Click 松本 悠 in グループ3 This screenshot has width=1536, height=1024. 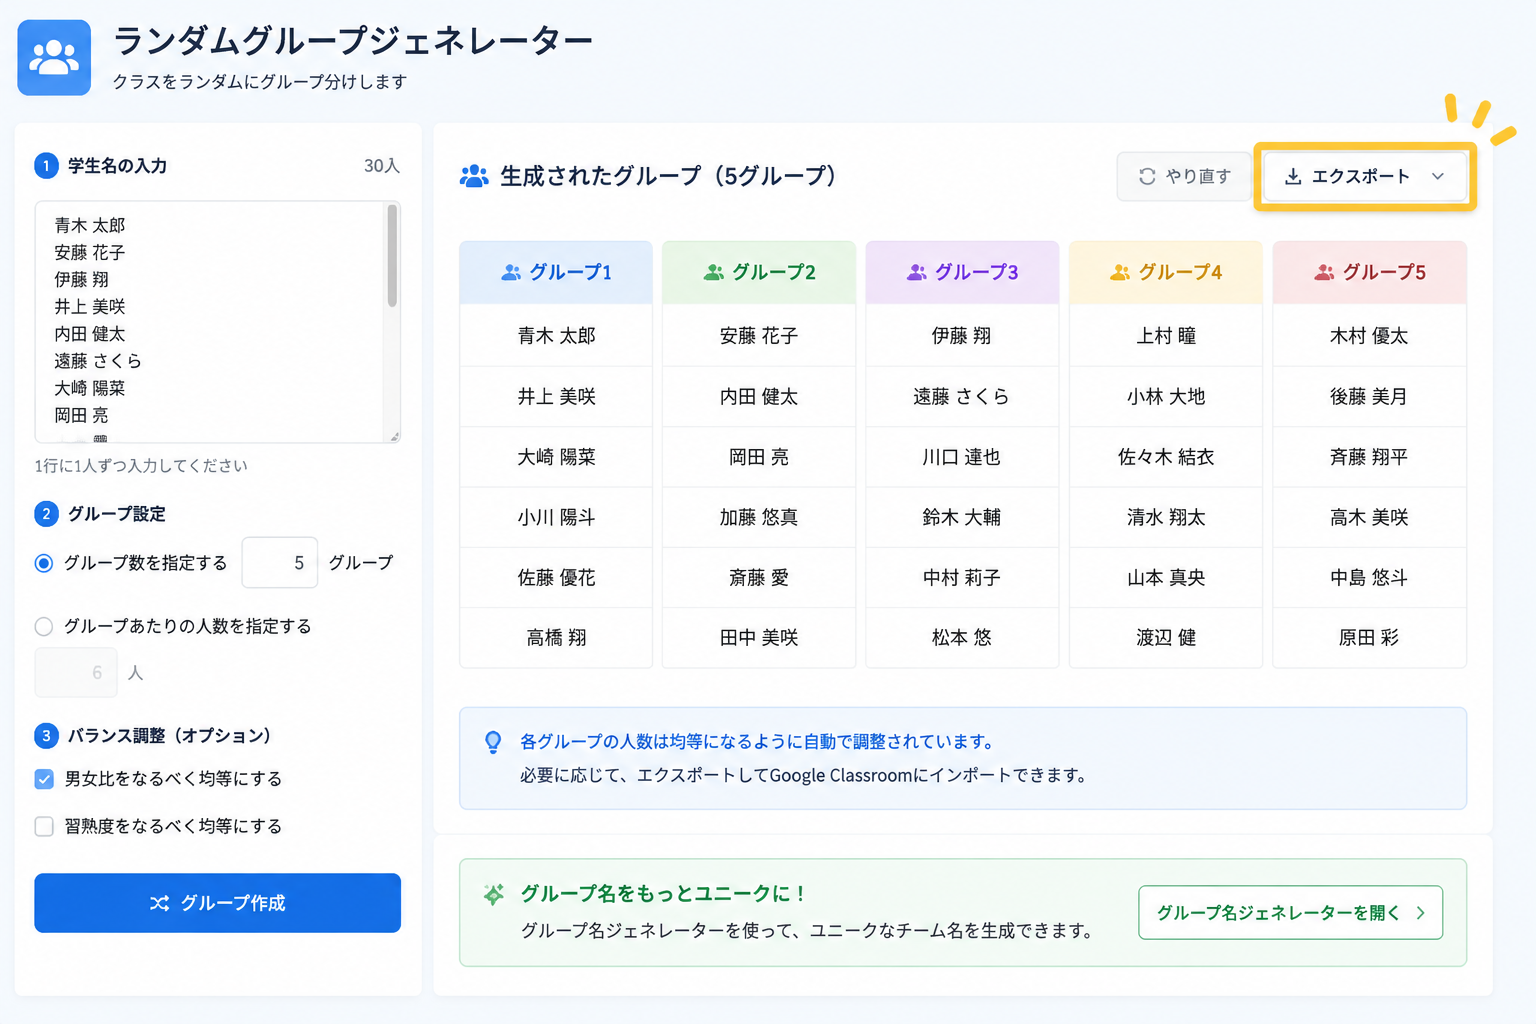tap(962, 638)
